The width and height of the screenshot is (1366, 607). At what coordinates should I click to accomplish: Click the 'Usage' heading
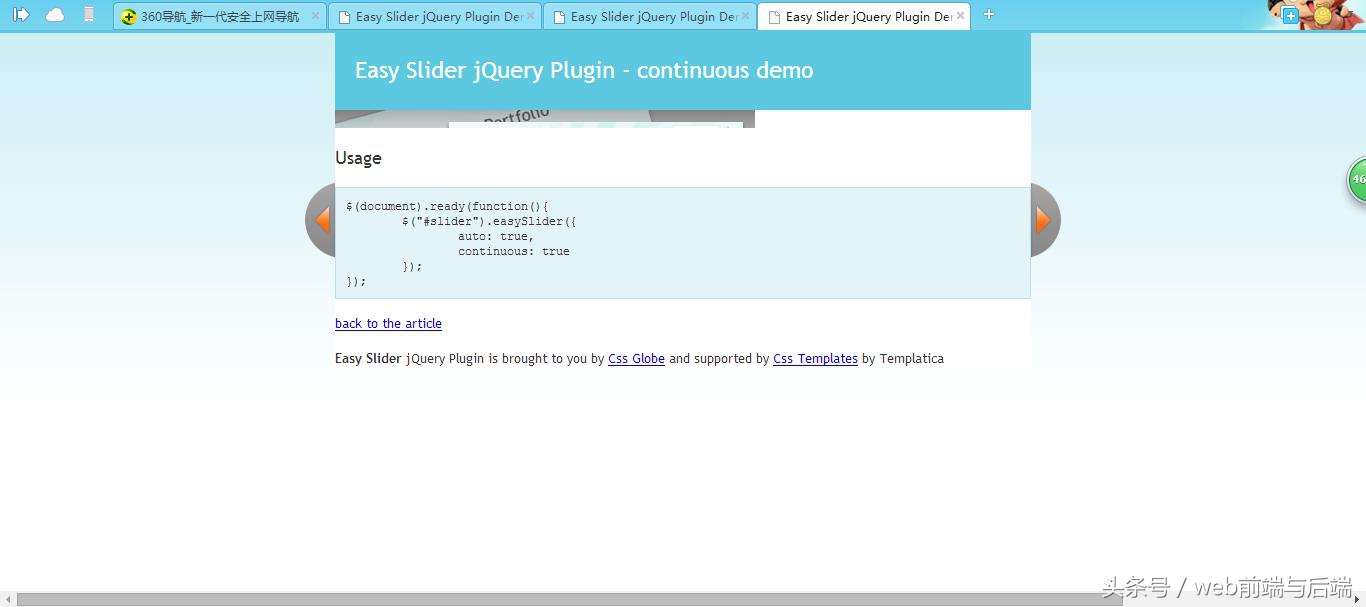point(358,158)
